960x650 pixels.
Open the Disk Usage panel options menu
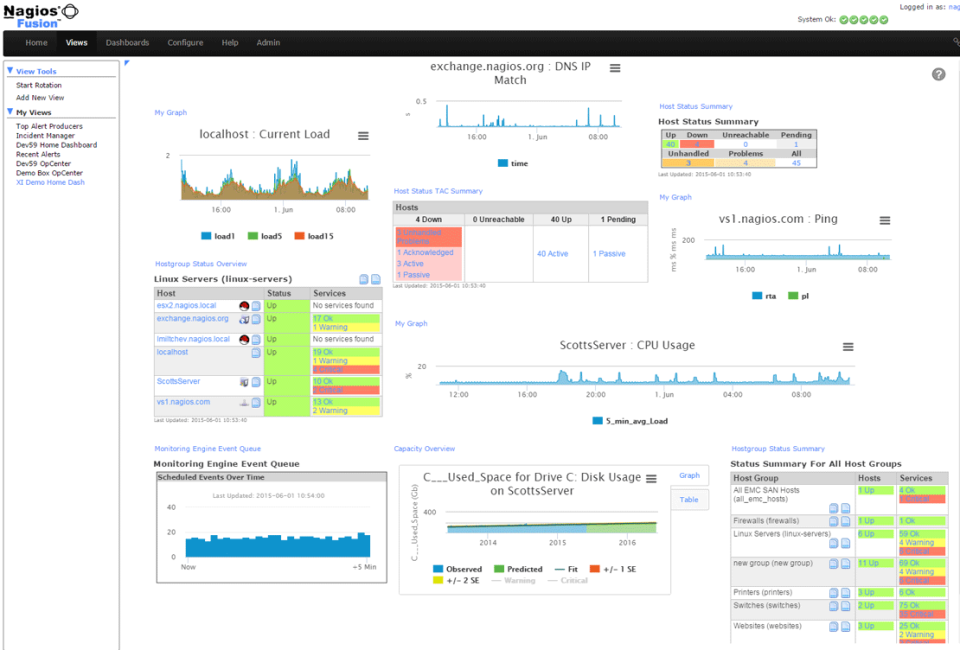pos(652,477)
